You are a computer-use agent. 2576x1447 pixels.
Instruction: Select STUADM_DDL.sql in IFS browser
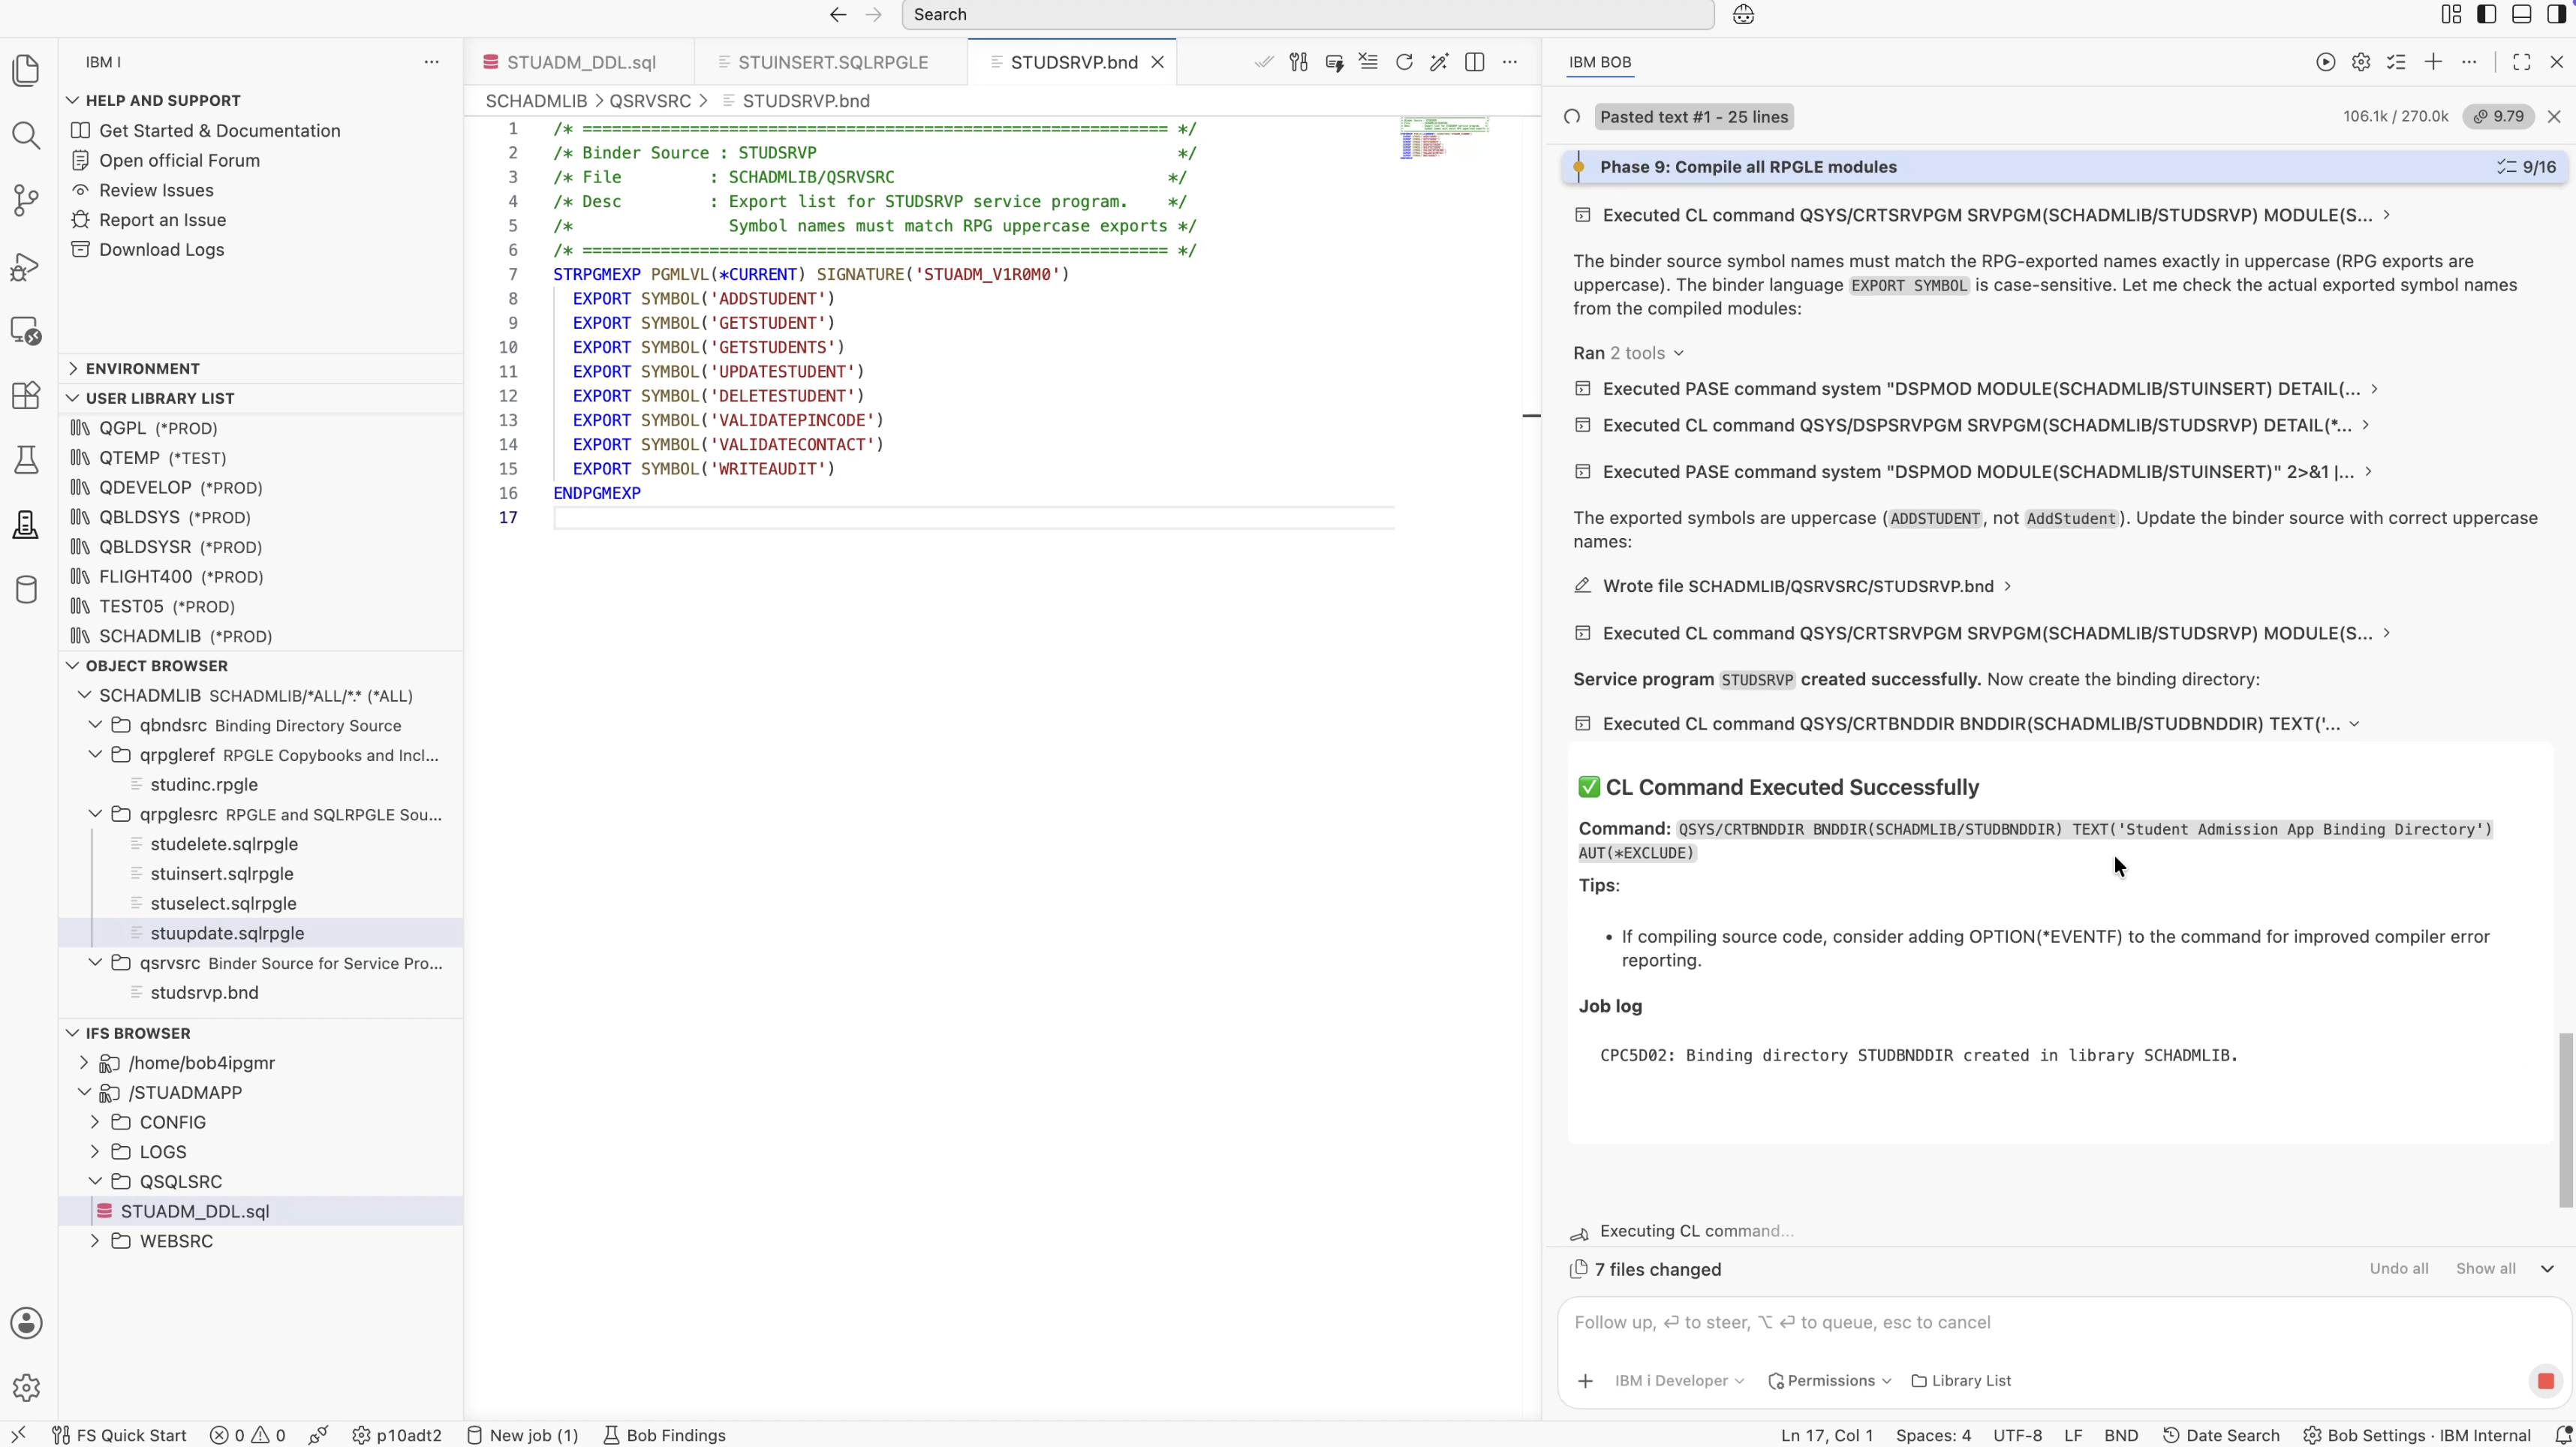click(195, 1211)
